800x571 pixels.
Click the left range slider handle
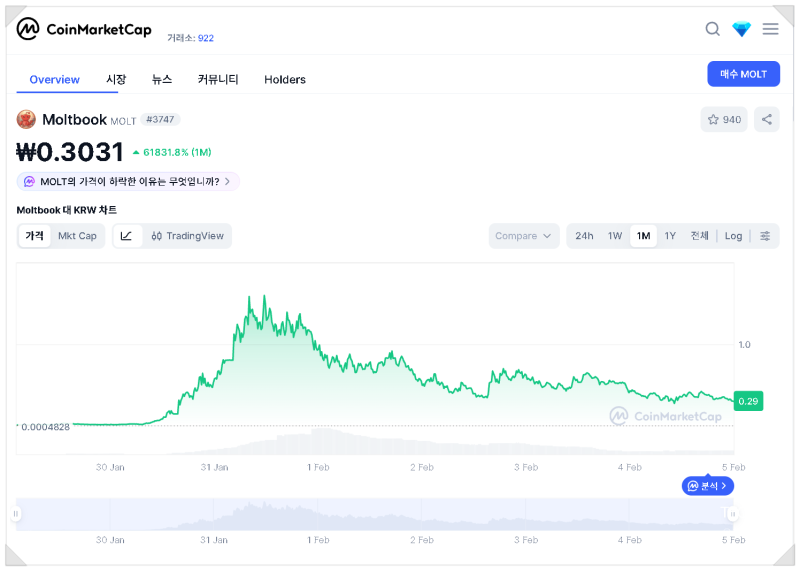pyautogui.click(x=16, y=514)
